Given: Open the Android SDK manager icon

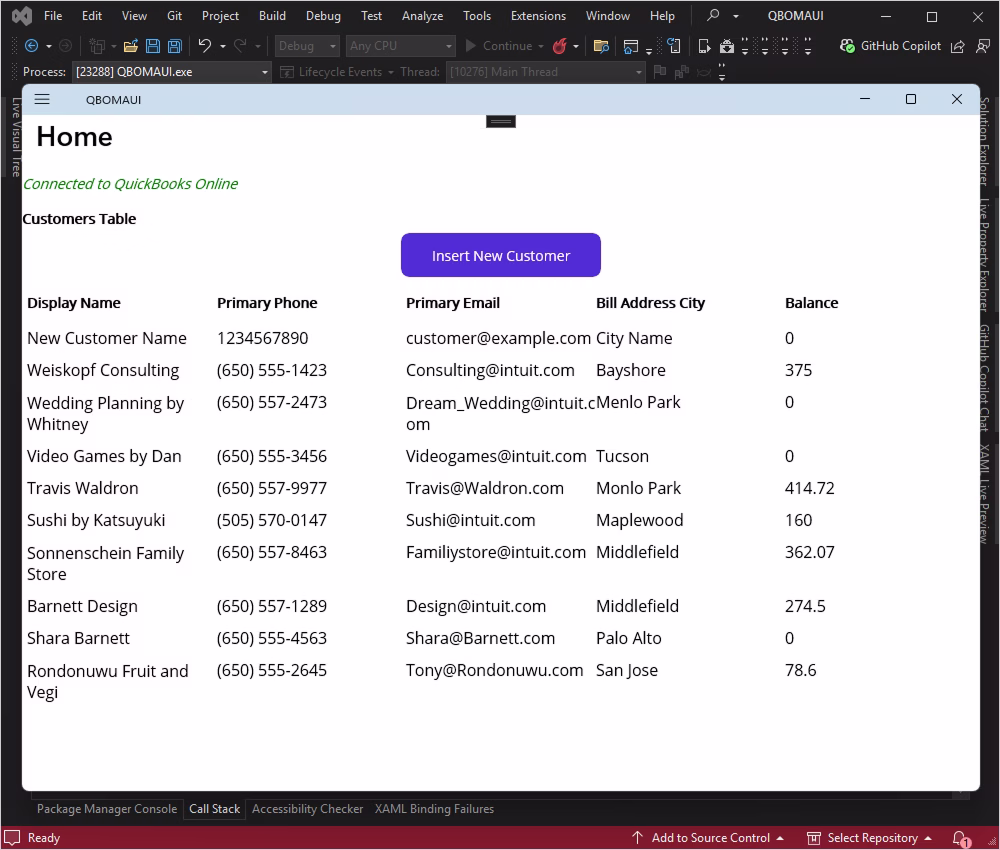Looking at the screenshot, I should 726,46.
